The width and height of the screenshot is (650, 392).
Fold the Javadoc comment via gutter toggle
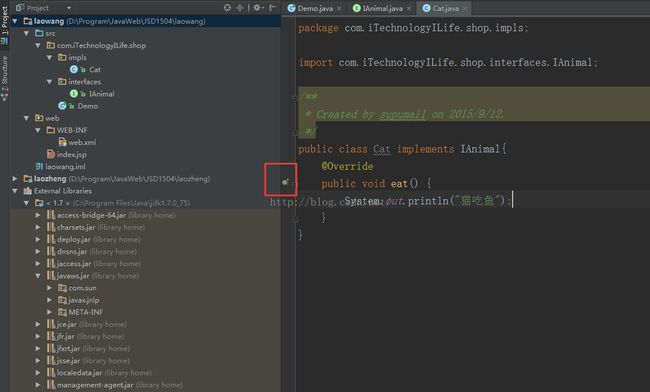294,98
